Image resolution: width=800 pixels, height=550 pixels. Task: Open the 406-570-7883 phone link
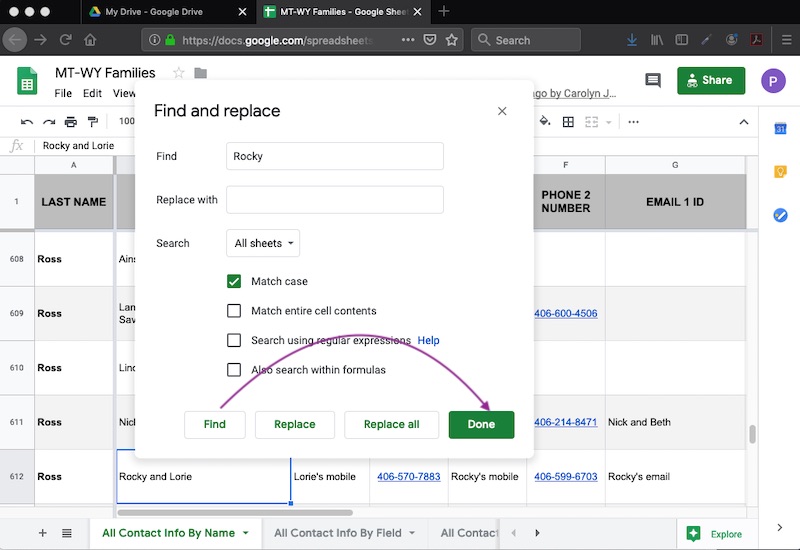tap(409, 477)
